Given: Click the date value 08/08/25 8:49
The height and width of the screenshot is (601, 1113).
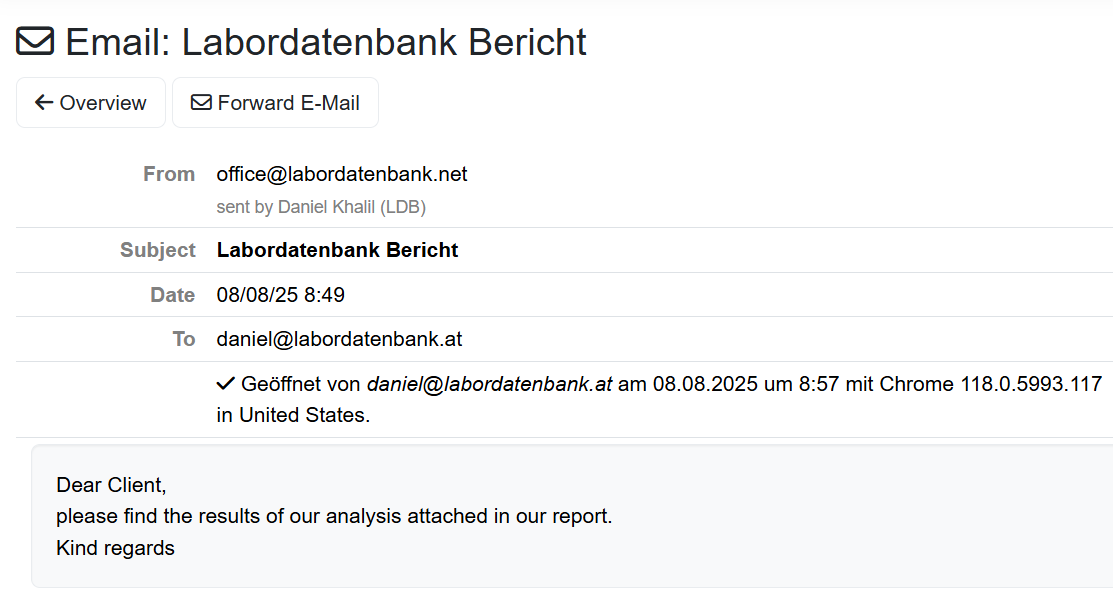Looking at the screenshot, I should pos(280,294).
